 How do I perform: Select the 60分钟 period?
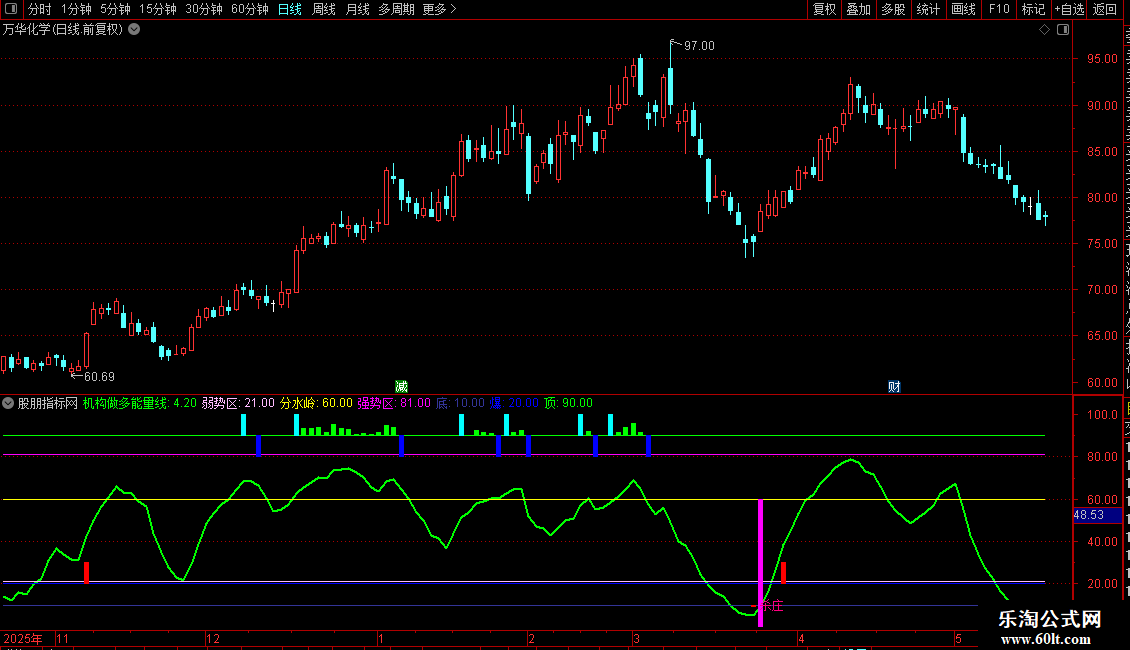(x=250, y=9)
